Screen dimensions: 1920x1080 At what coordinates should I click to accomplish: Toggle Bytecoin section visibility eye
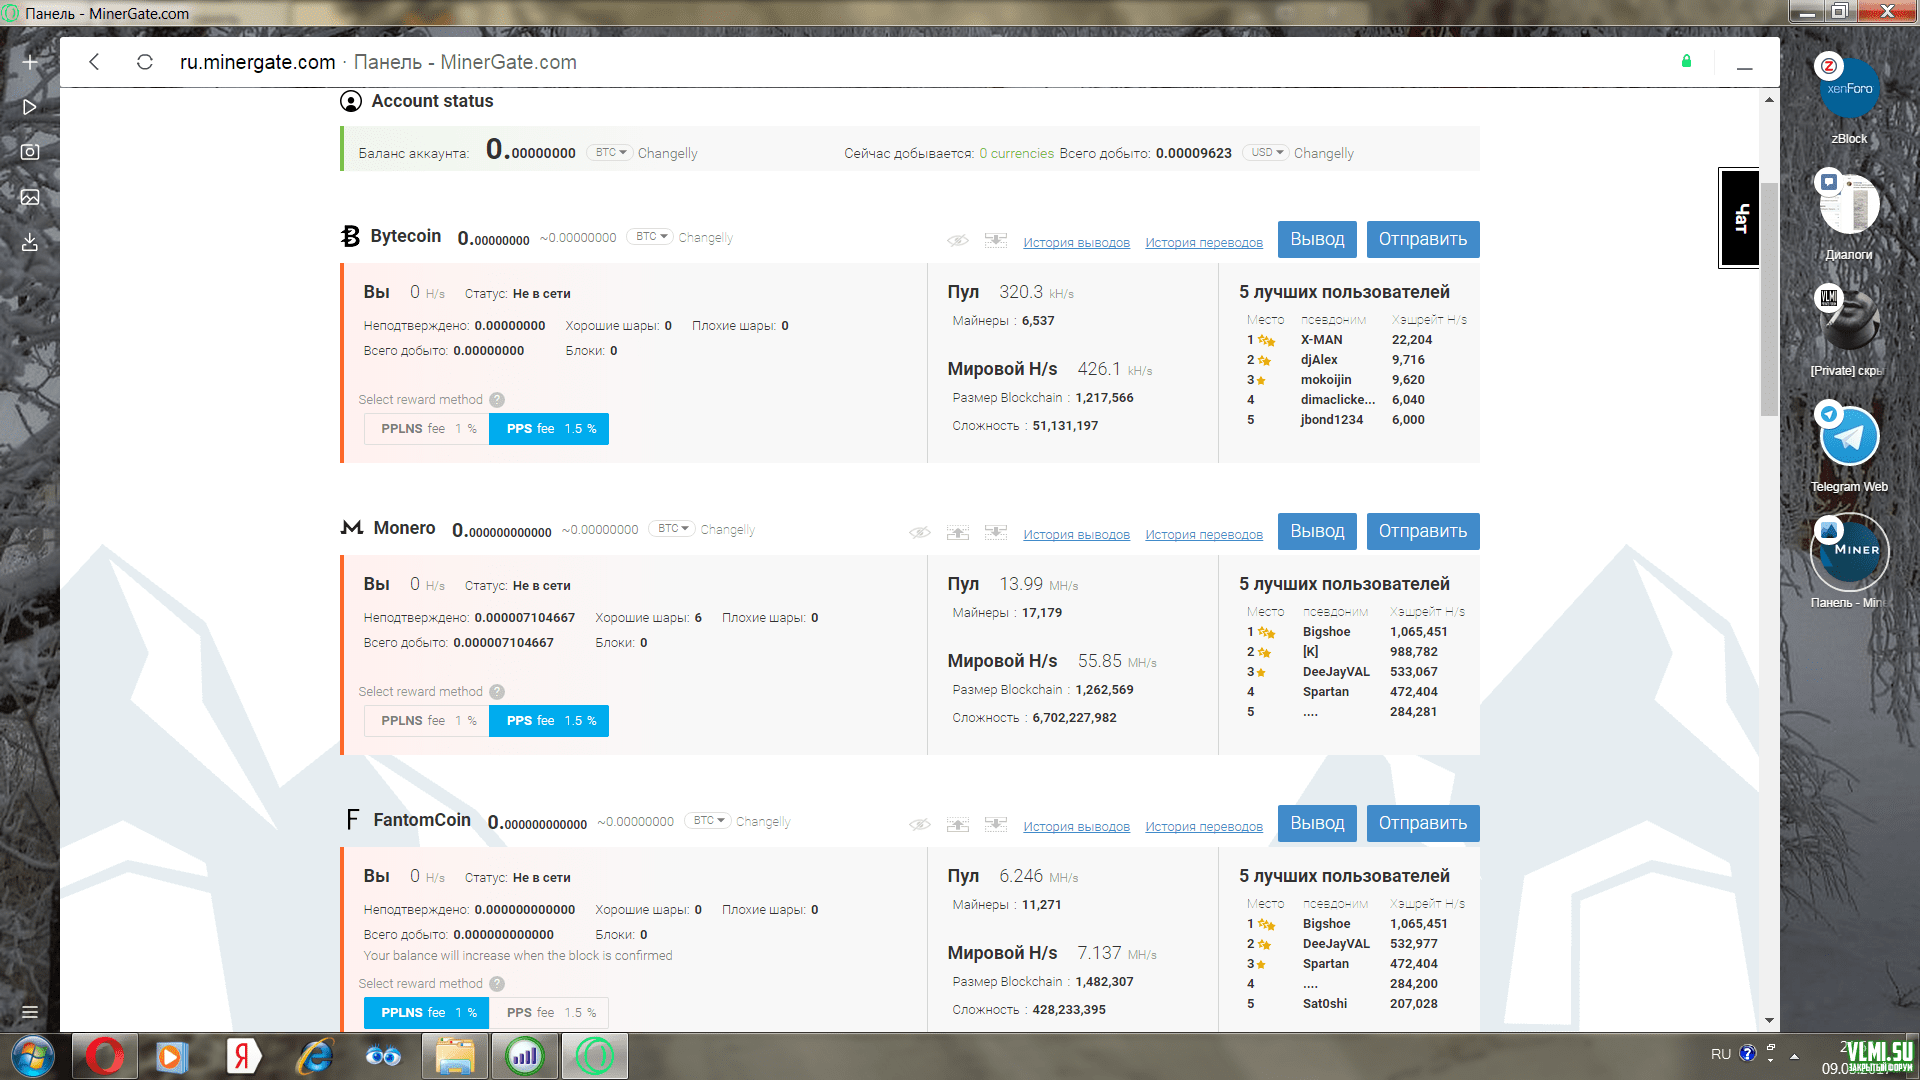click(x=958, y=240)
